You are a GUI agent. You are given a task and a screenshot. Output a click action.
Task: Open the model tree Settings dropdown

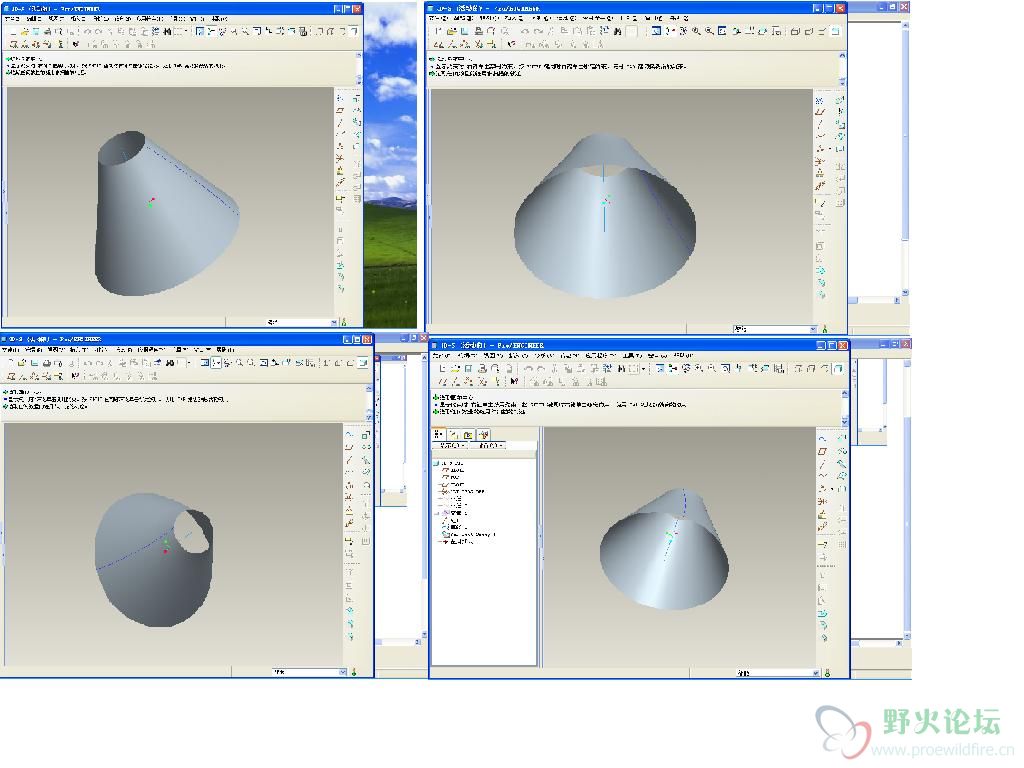point(488,445)
